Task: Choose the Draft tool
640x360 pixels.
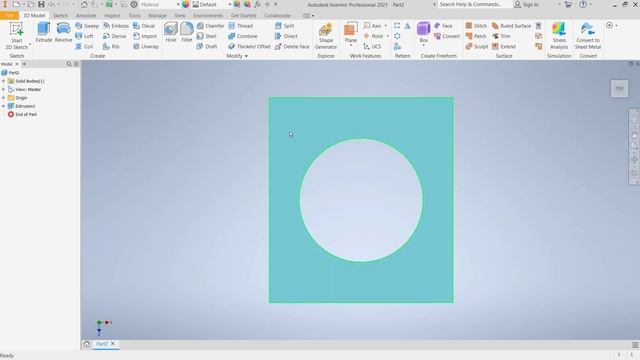Action: tap(207, 47)
